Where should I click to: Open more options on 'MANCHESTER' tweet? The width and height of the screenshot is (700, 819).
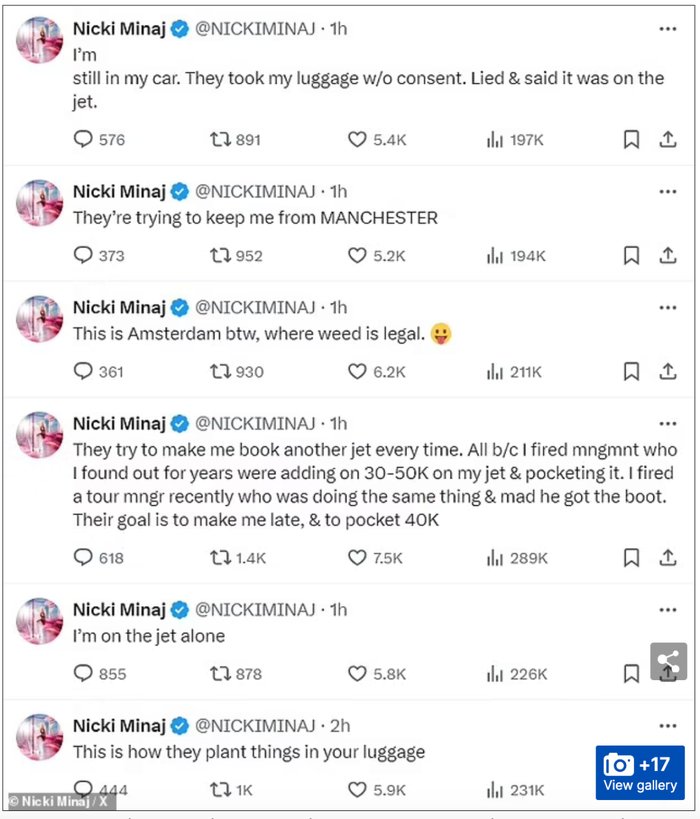coord(667,191)
